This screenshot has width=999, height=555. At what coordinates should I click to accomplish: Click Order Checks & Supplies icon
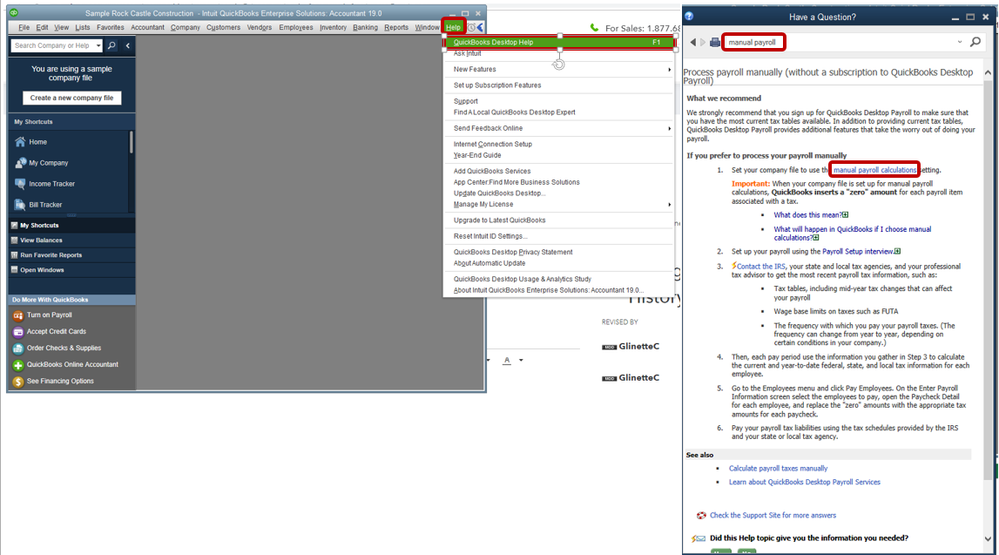18,349
